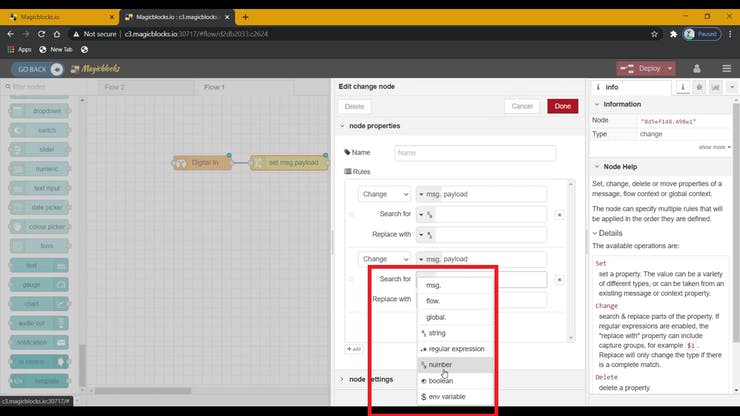Open browser extensions puzzle icon
This screenshot has width=740, height=416.
[x=673, y=34]
